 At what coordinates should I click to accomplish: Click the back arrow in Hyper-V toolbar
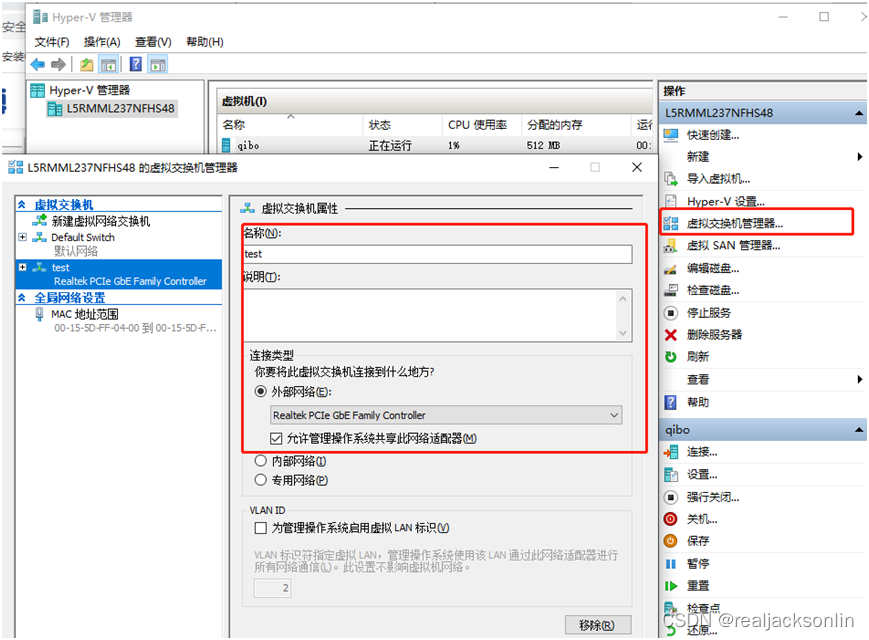38,65
